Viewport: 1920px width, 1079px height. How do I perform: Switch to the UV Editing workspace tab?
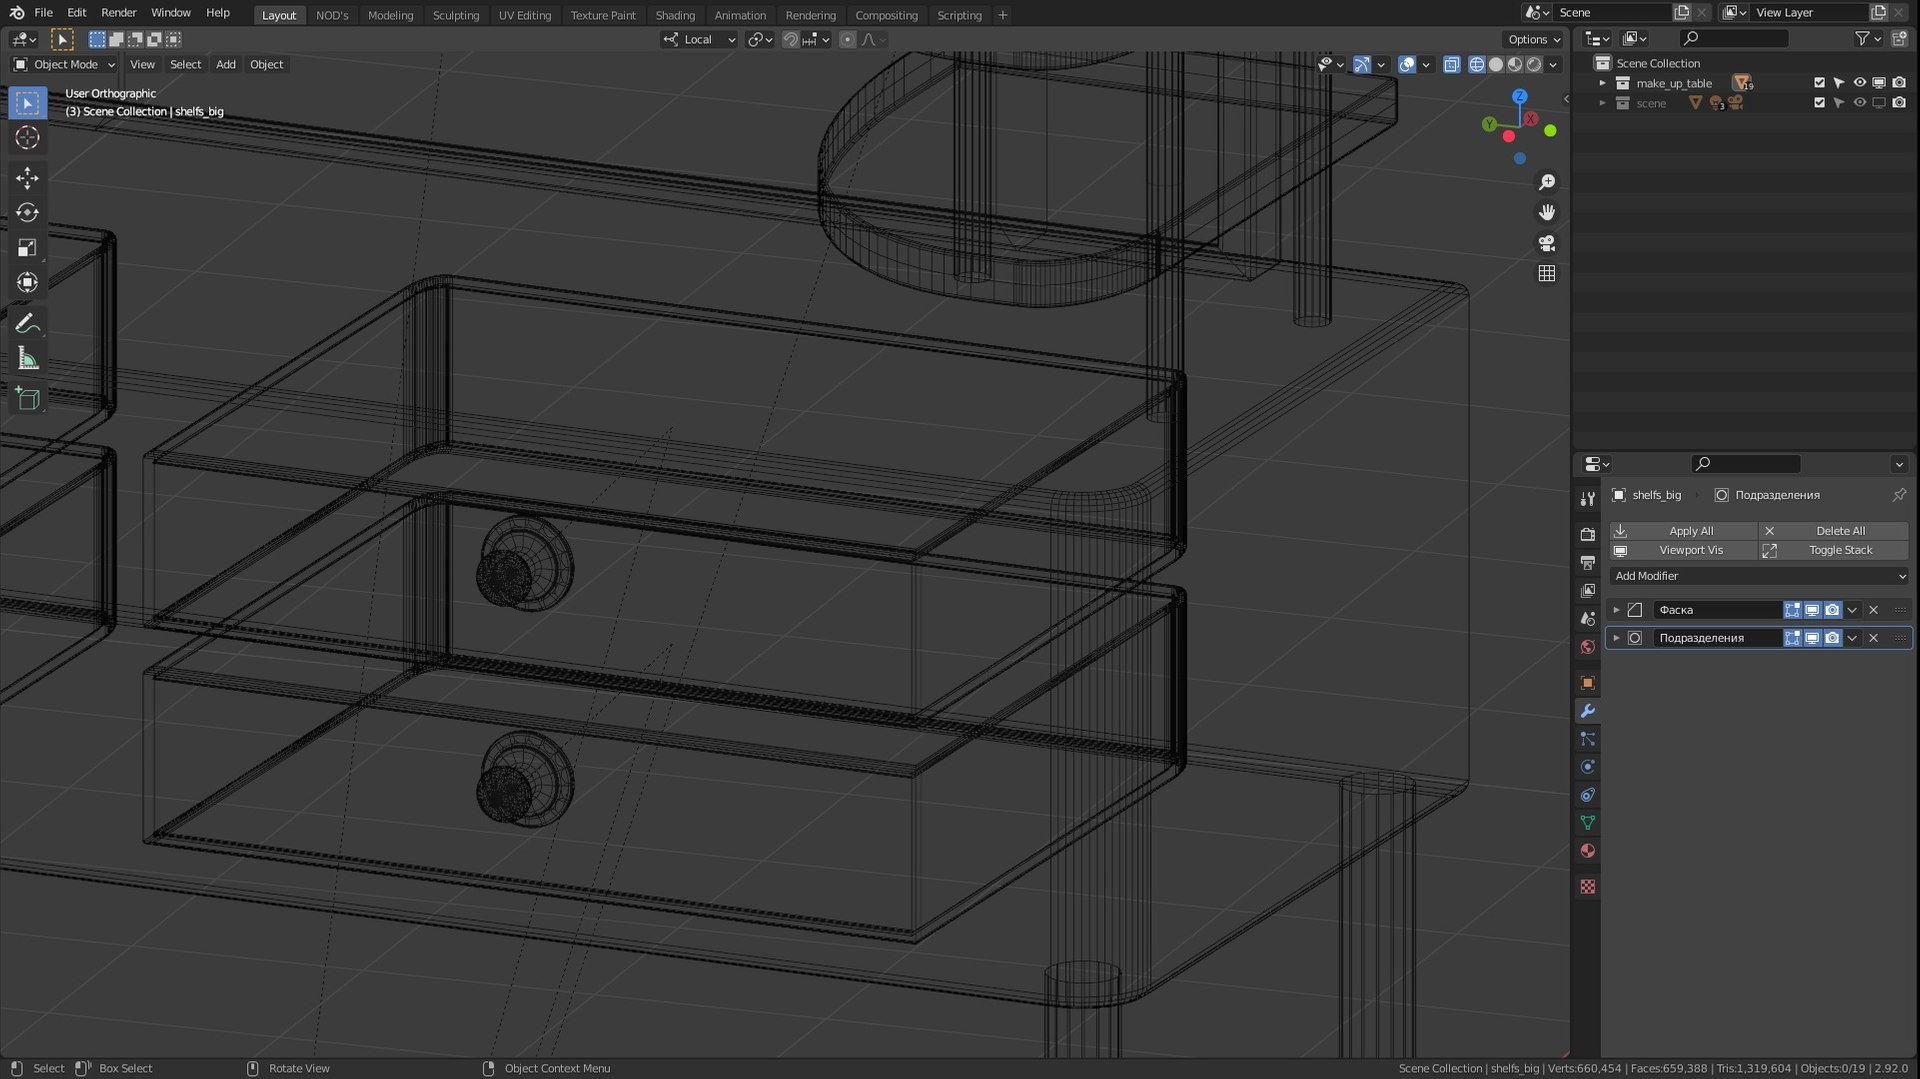point(525,15)
